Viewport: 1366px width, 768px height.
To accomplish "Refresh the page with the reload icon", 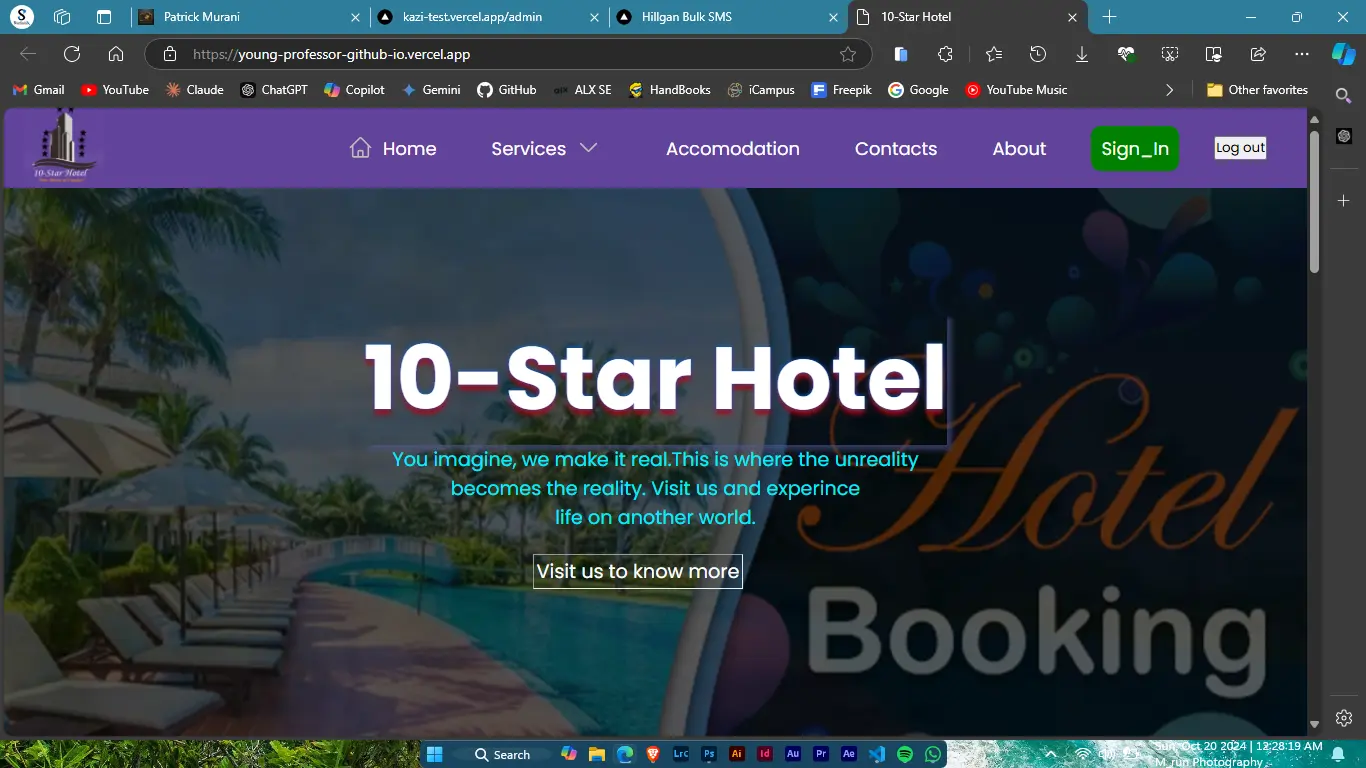I will point(72,54).
